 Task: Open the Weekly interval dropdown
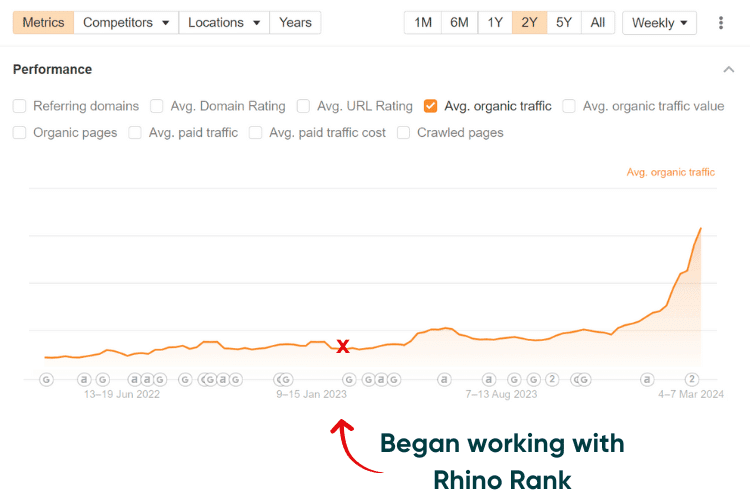[x=659, y=22]
